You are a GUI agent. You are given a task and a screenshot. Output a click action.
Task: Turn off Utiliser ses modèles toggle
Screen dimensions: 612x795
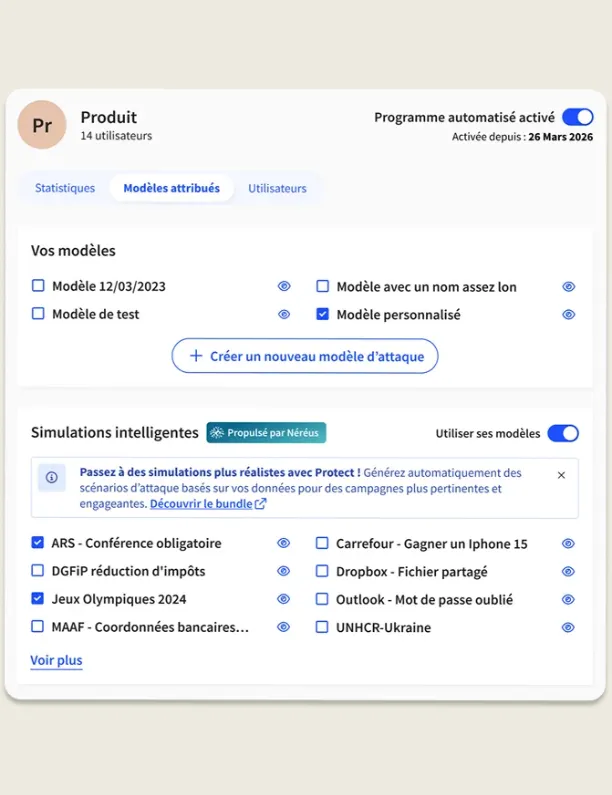coord(563,433)
